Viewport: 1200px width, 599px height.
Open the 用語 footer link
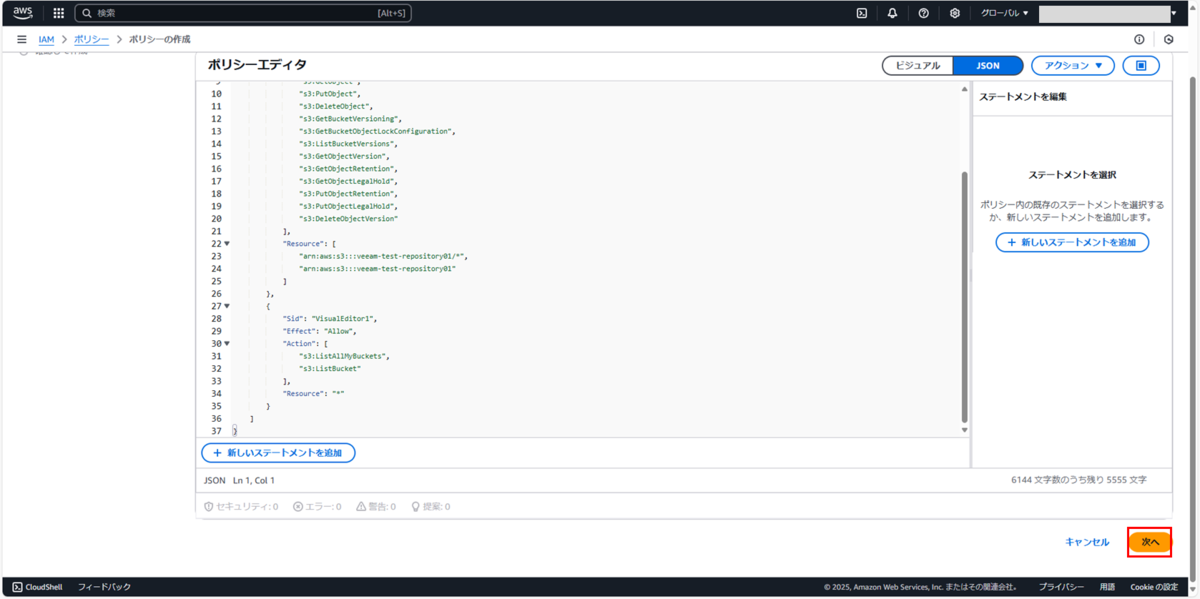point(1107,587)
